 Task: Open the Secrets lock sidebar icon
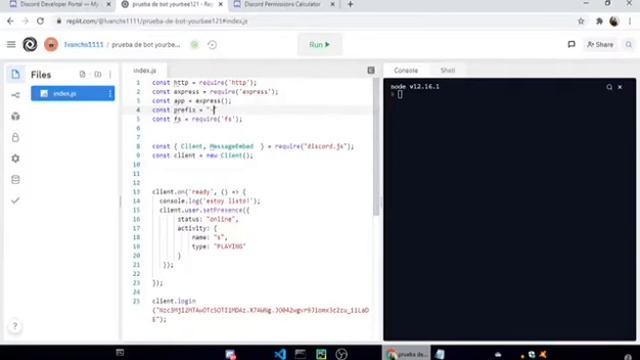point(16,137)
